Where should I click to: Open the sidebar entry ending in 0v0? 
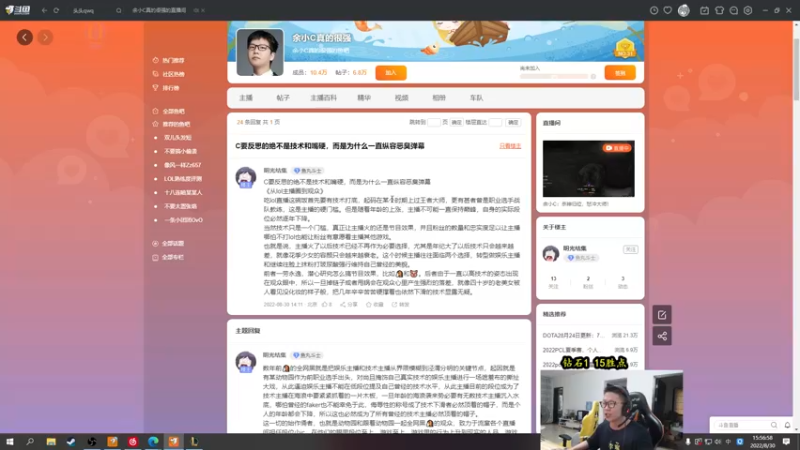point(183,220)
